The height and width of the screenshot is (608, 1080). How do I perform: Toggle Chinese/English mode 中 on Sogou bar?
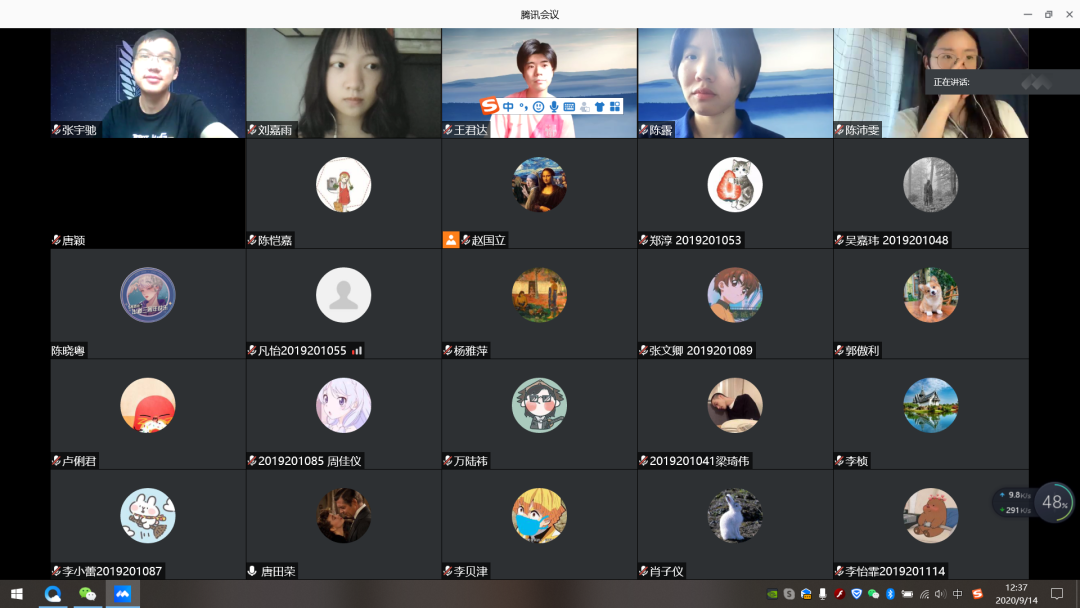pyautogui.click(x=508, y=107)
